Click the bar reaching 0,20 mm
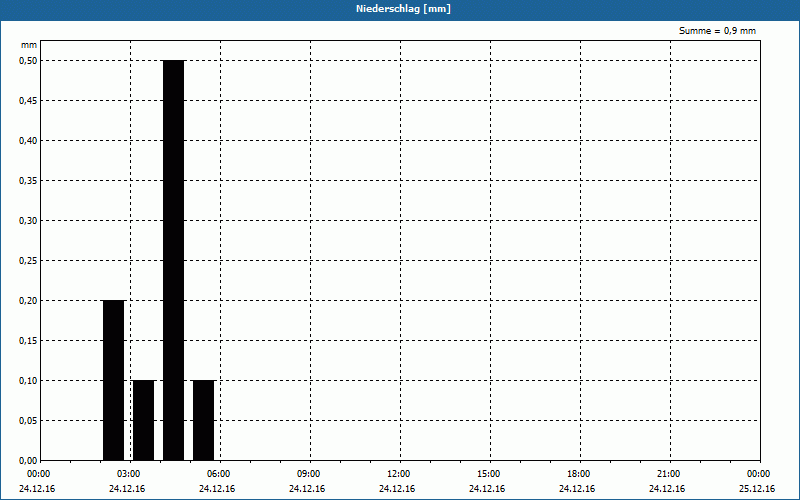 click(x=113, y=381)
